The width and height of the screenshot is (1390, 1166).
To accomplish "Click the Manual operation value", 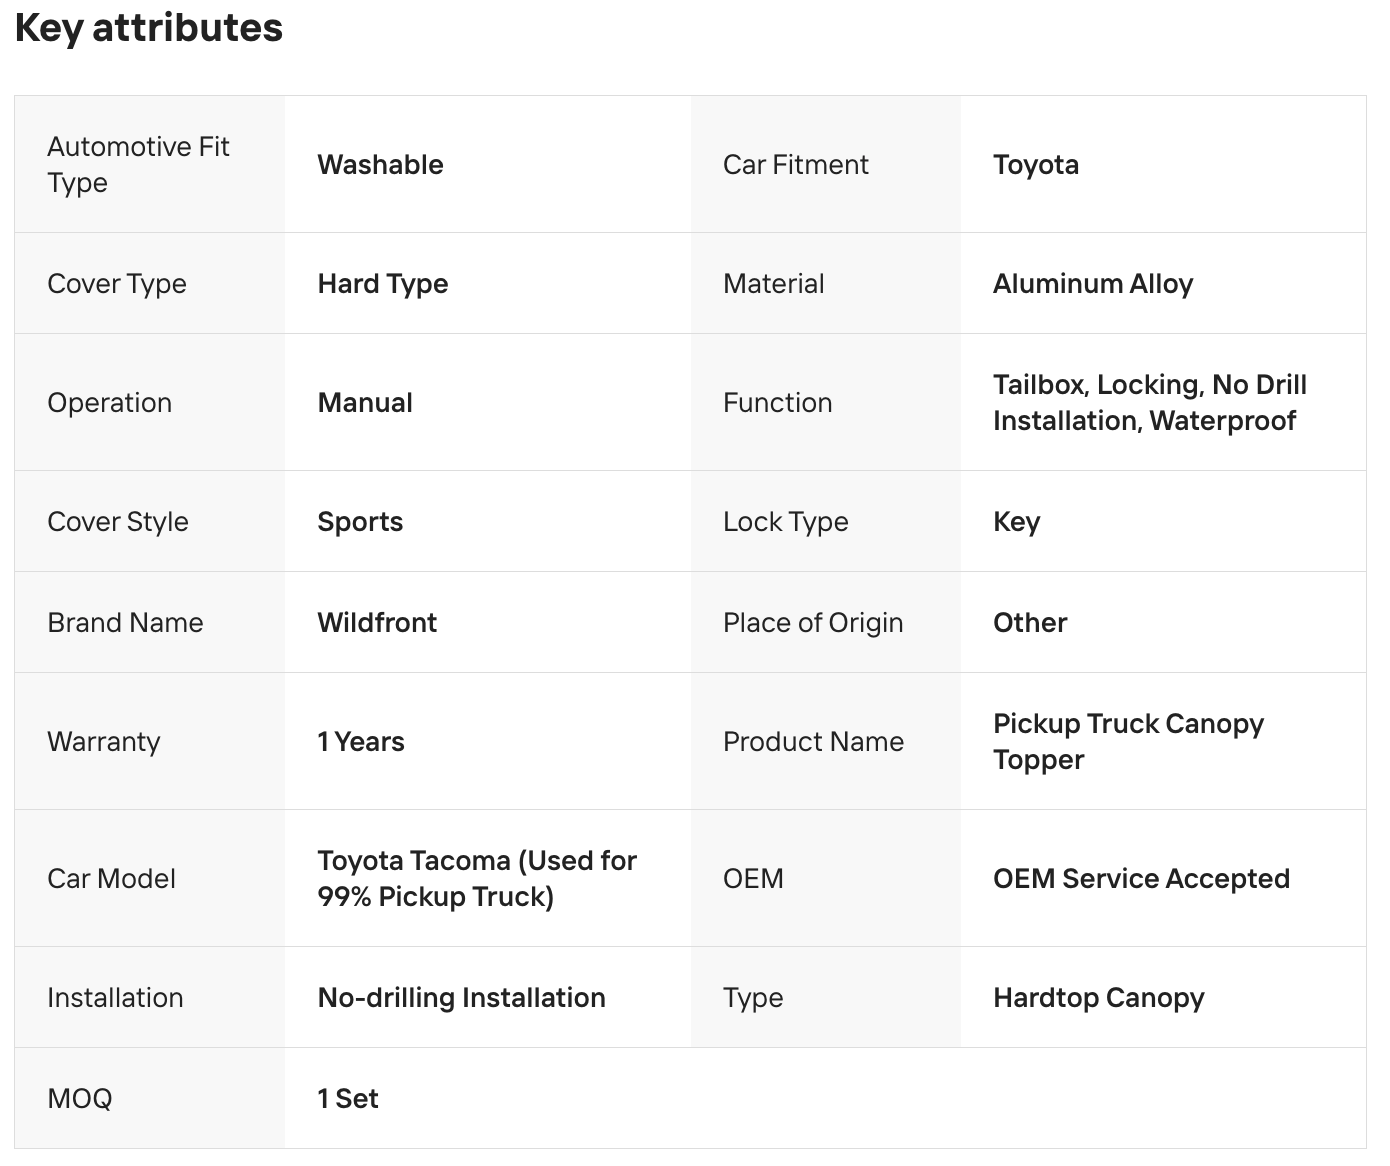I will point(365,403).
